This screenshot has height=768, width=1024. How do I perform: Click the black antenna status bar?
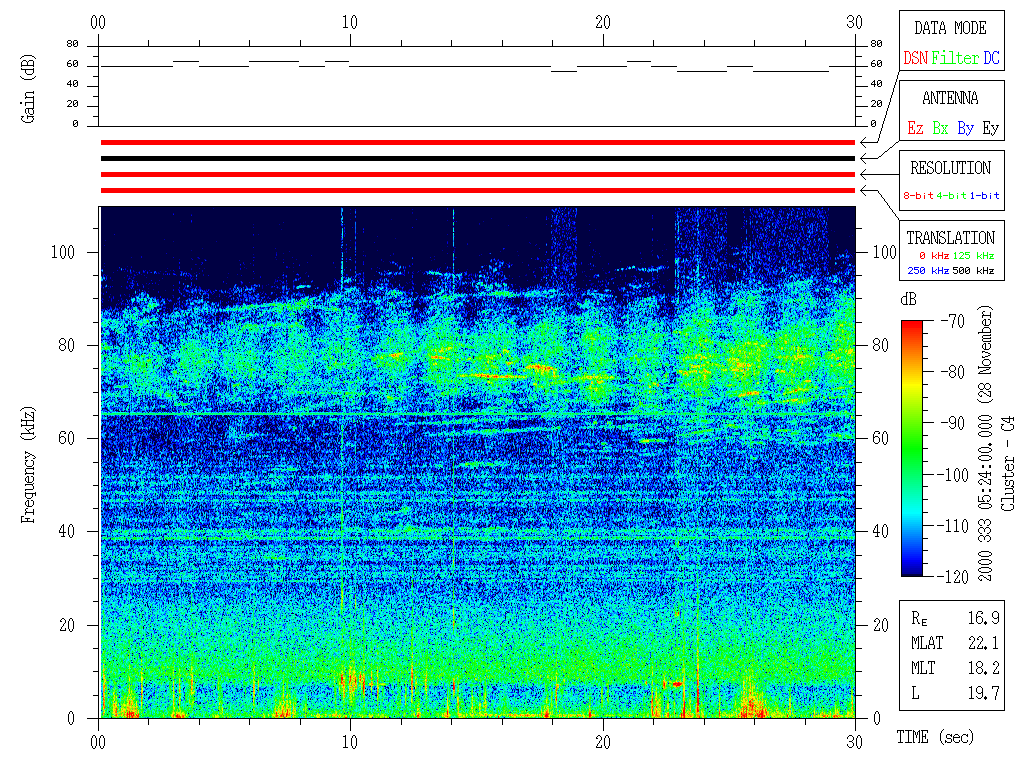[477, 158]
